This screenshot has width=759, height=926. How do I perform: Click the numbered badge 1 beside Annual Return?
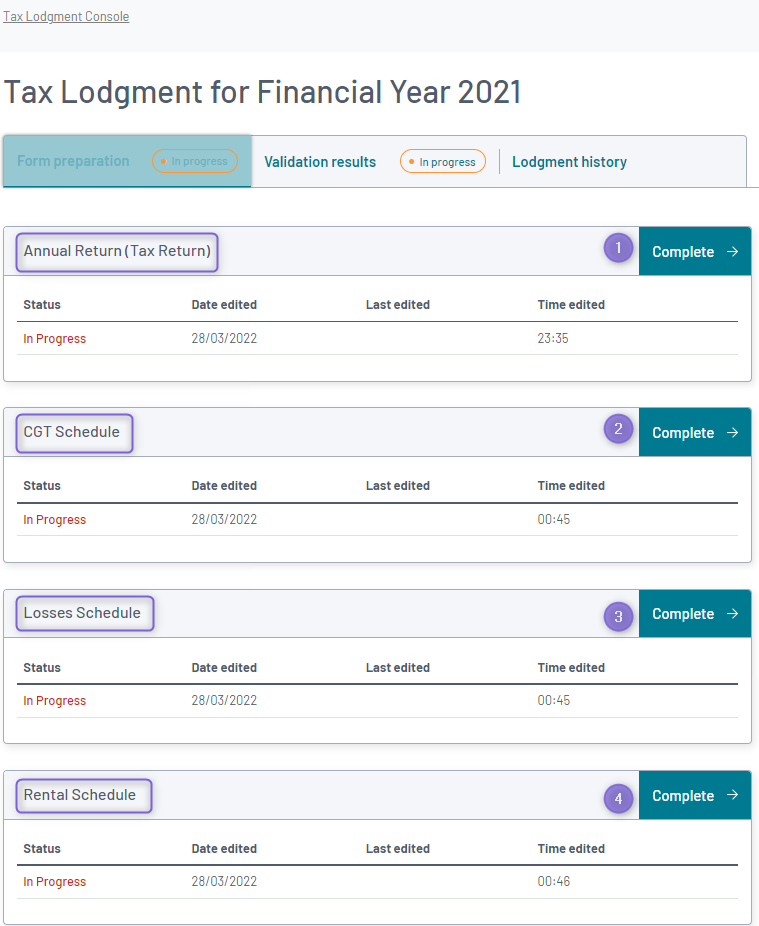[x=618, y=248]
